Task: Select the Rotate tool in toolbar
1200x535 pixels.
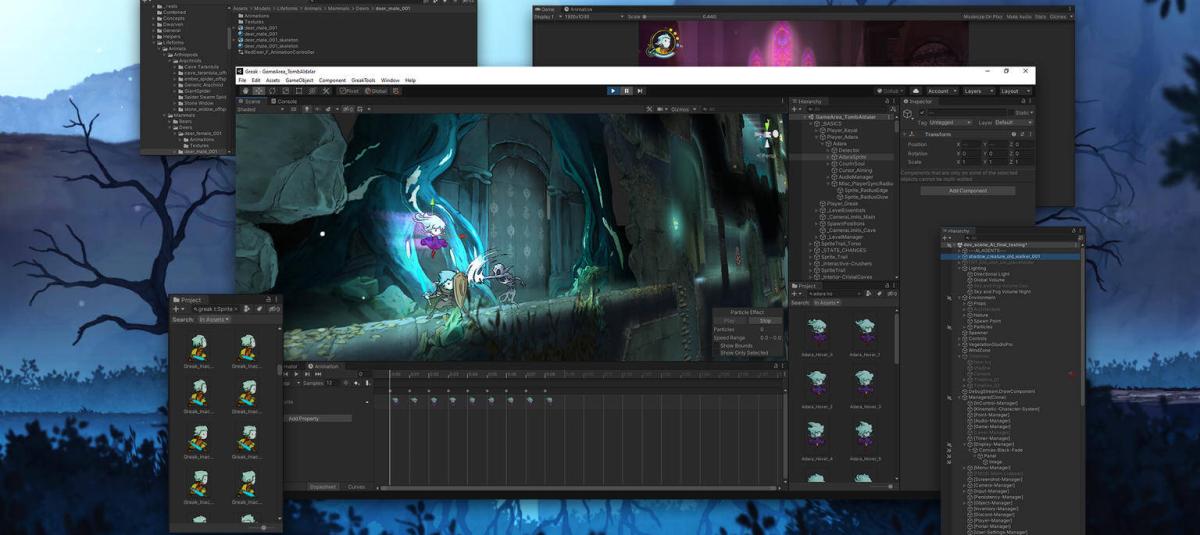Action: tap(271, 91)
